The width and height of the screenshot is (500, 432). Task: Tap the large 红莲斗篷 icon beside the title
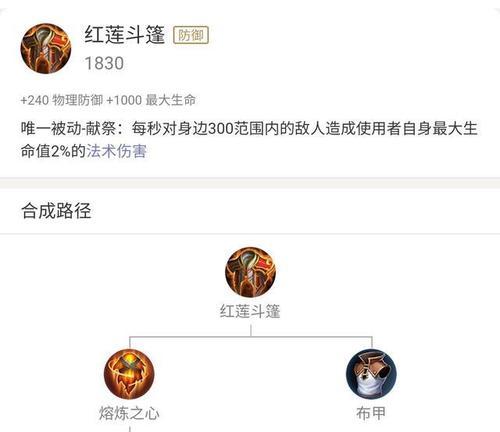[46, 49]
